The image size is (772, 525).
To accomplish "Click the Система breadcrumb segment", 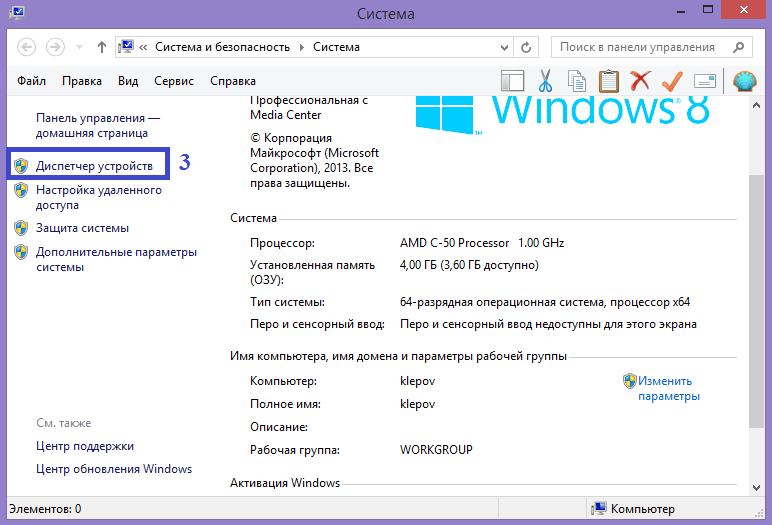I will 336,47.
